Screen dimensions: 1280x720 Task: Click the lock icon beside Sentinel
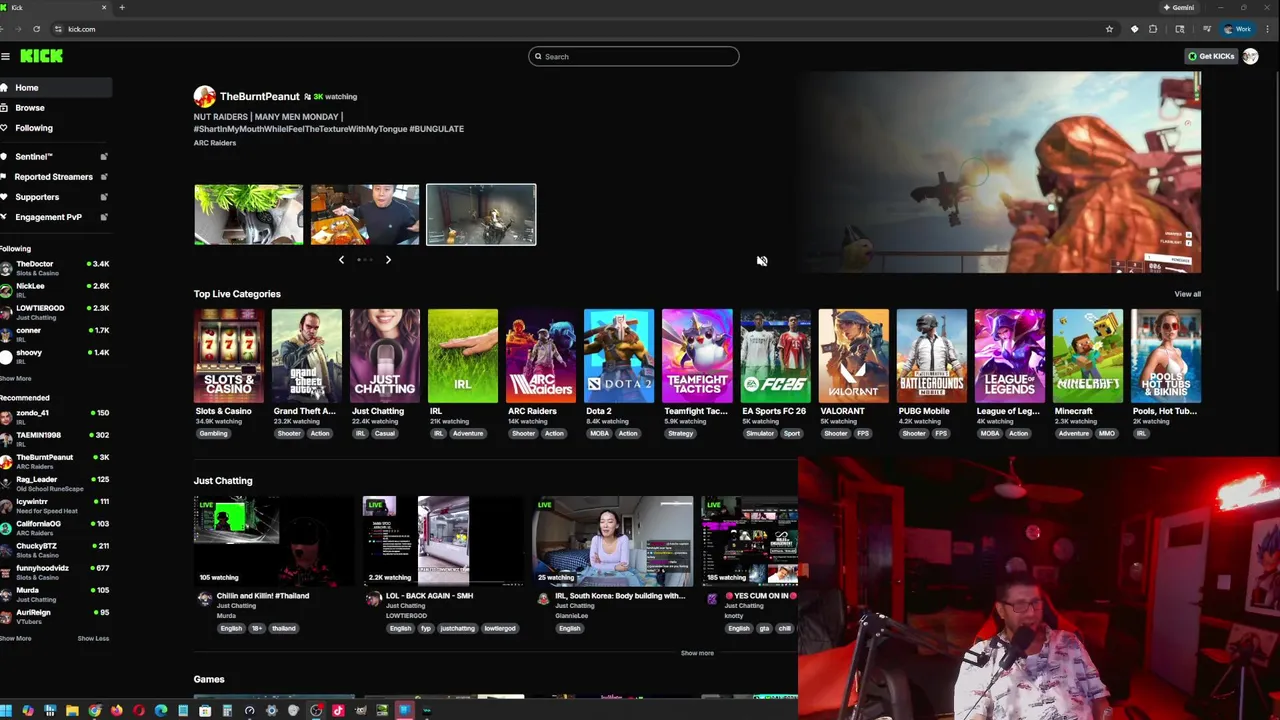point(104,157)
